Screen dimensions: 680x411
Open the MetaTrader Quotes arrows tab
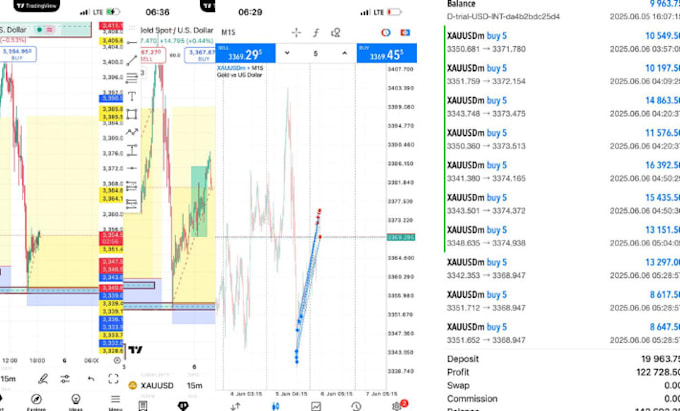235,406
